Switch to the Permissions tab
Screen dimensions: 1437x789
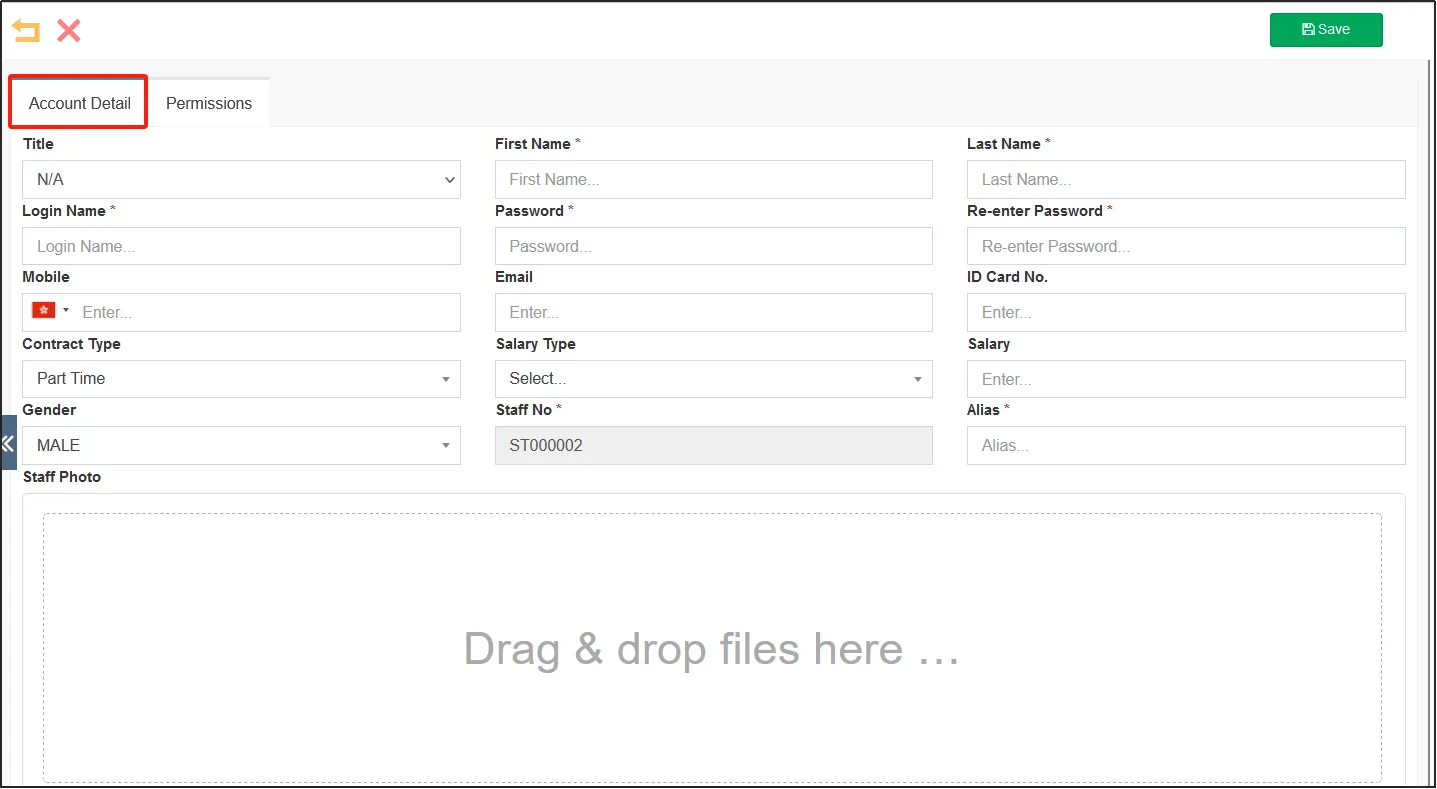(x=209, y=103)
